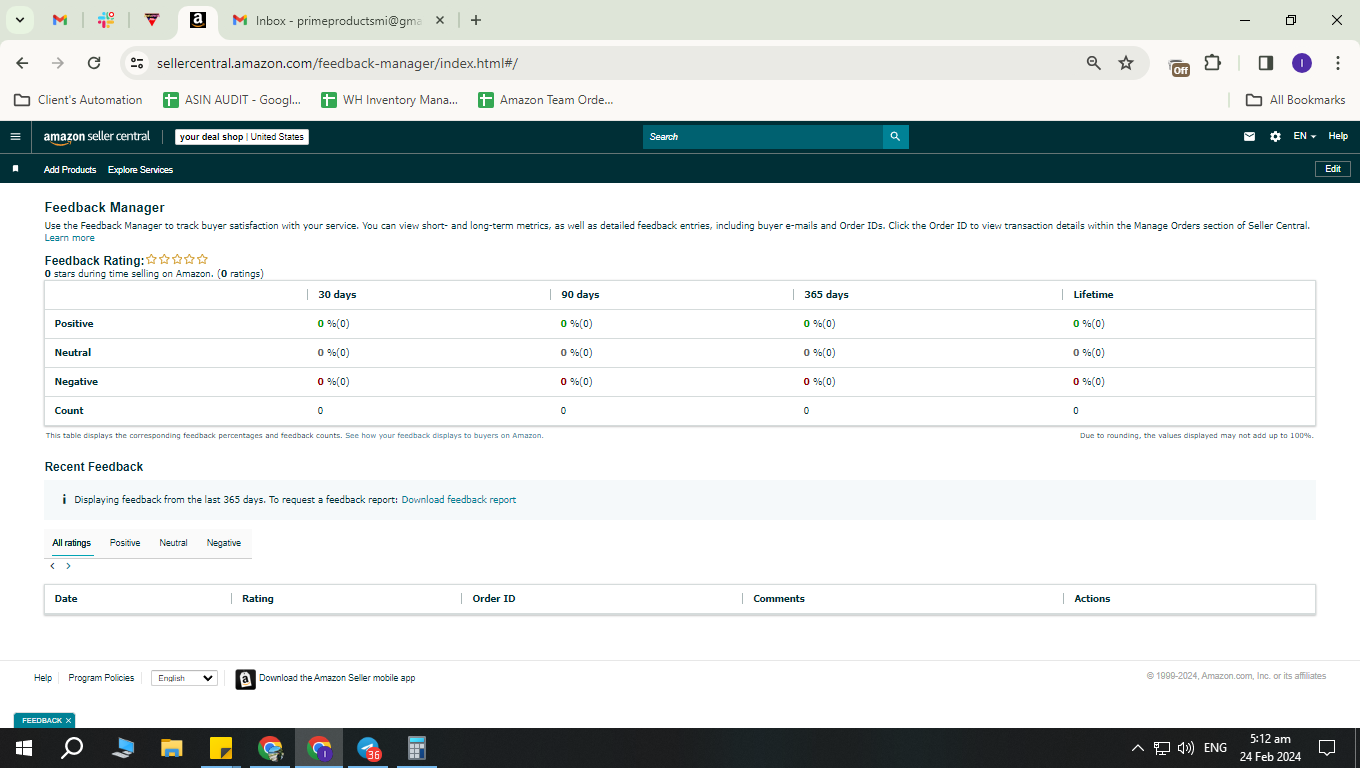Open the Learn more link
This screenshot has width=1360, height=768.
(x=70, y=238)
